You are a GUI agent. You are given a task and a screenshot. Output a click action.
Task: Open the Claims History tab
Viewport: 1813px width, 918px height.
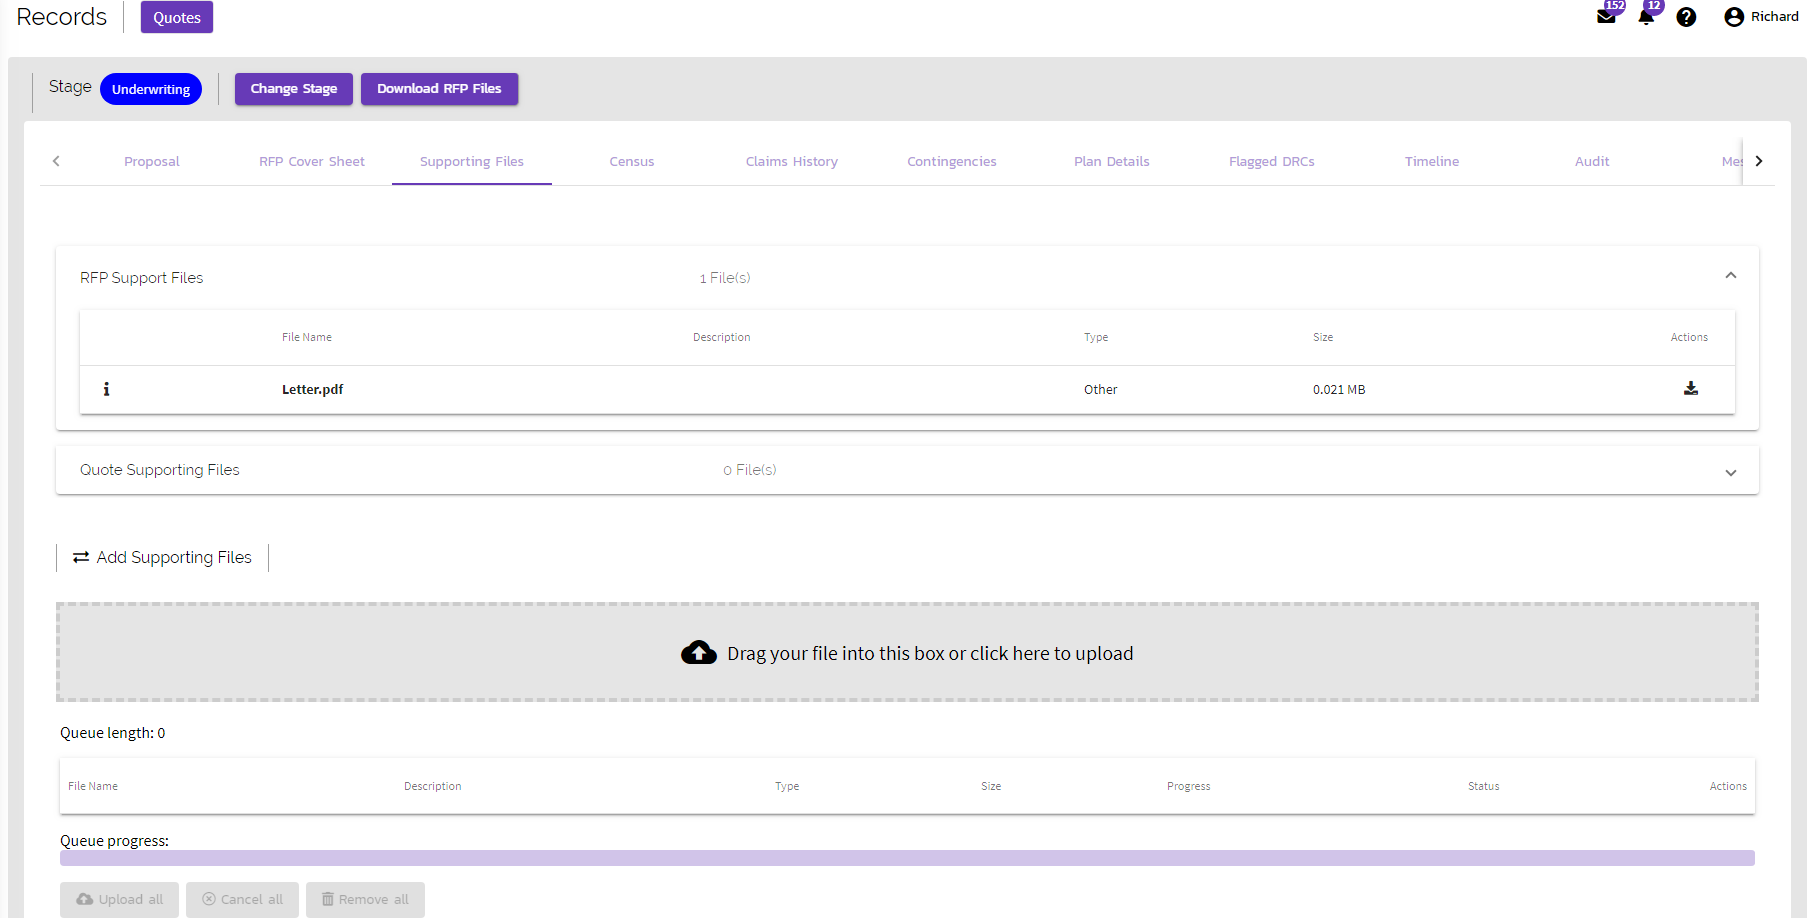point(791,161)
